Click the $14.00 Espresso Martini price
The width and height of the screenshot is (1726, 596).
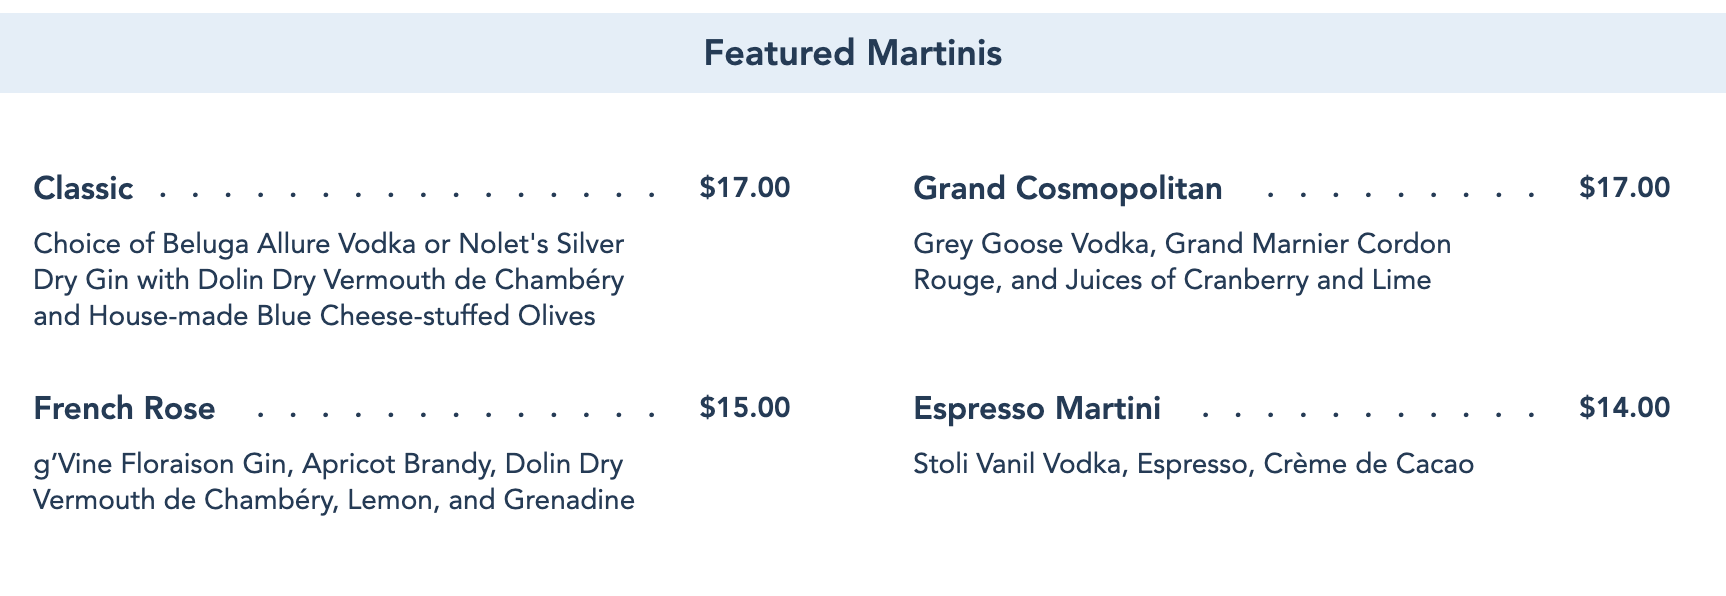(1624, 408)
